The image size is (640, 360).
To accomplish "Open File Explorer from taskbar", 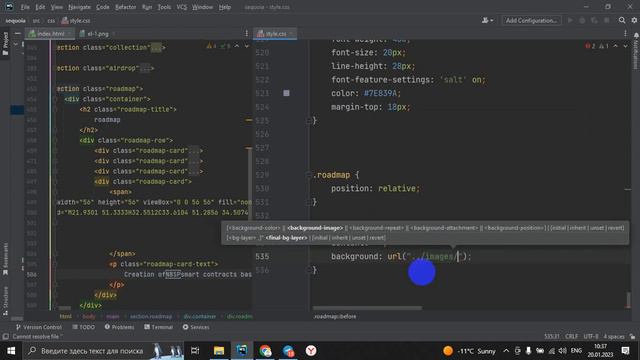I will (x=219, y=351).
